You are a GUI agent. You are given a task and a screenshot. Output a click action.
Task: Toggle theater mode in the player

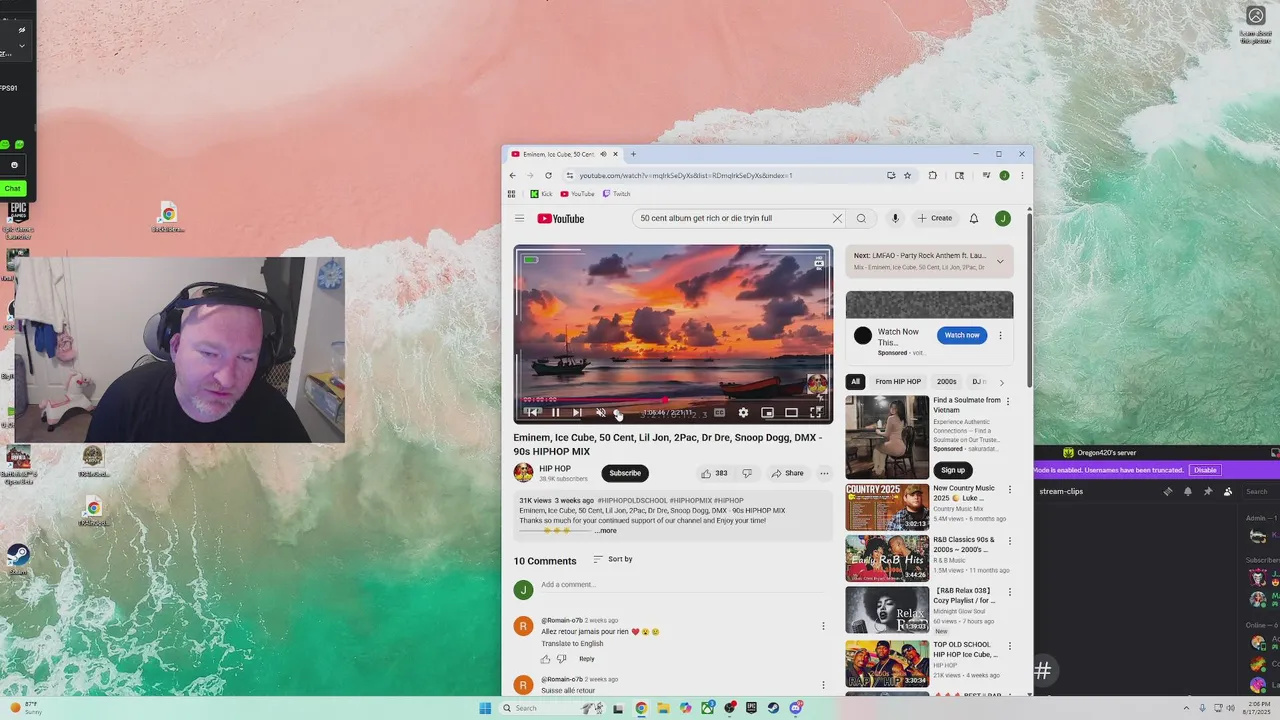click(791, 412)
